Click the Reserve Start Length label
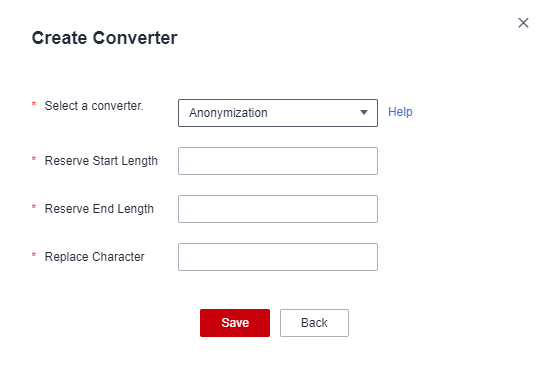This screenshot has width=545, height=365. (101, 161)
